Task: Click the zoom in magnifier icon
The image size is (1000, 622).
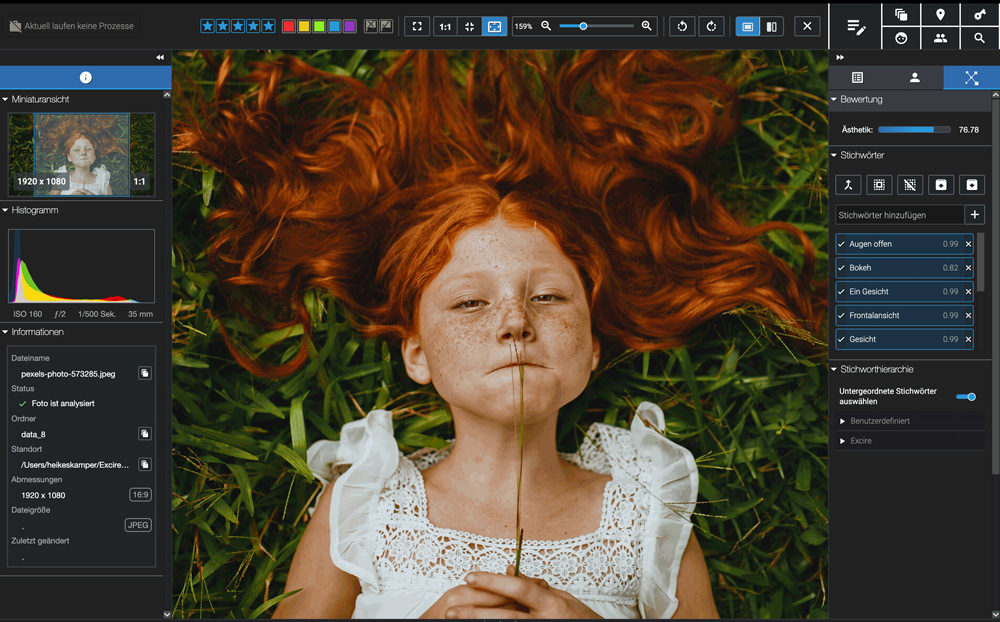Action: point(647,26)
